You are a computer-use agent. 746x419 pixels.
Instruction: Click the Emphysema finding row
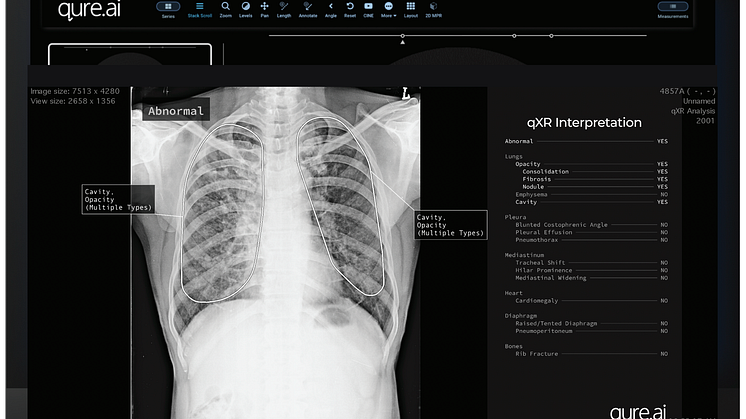pos(591,195)
